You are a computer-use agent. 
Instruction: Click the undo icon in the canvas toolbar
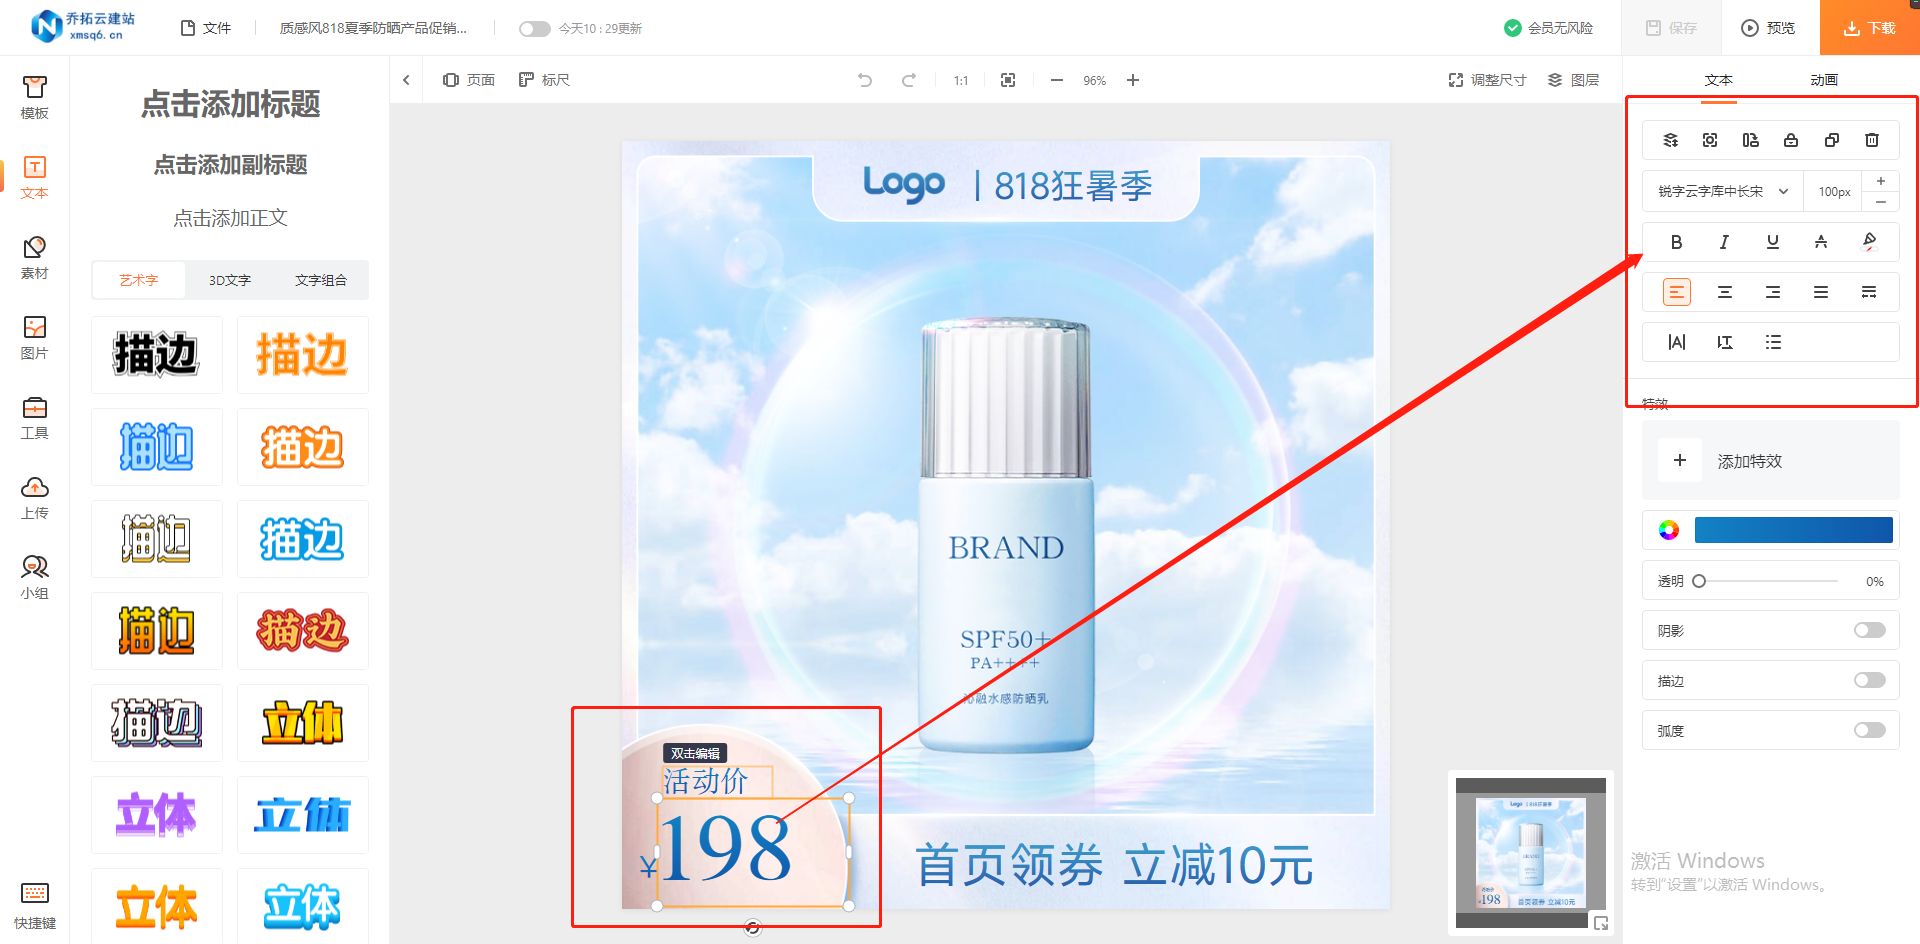tap(863, 80)
